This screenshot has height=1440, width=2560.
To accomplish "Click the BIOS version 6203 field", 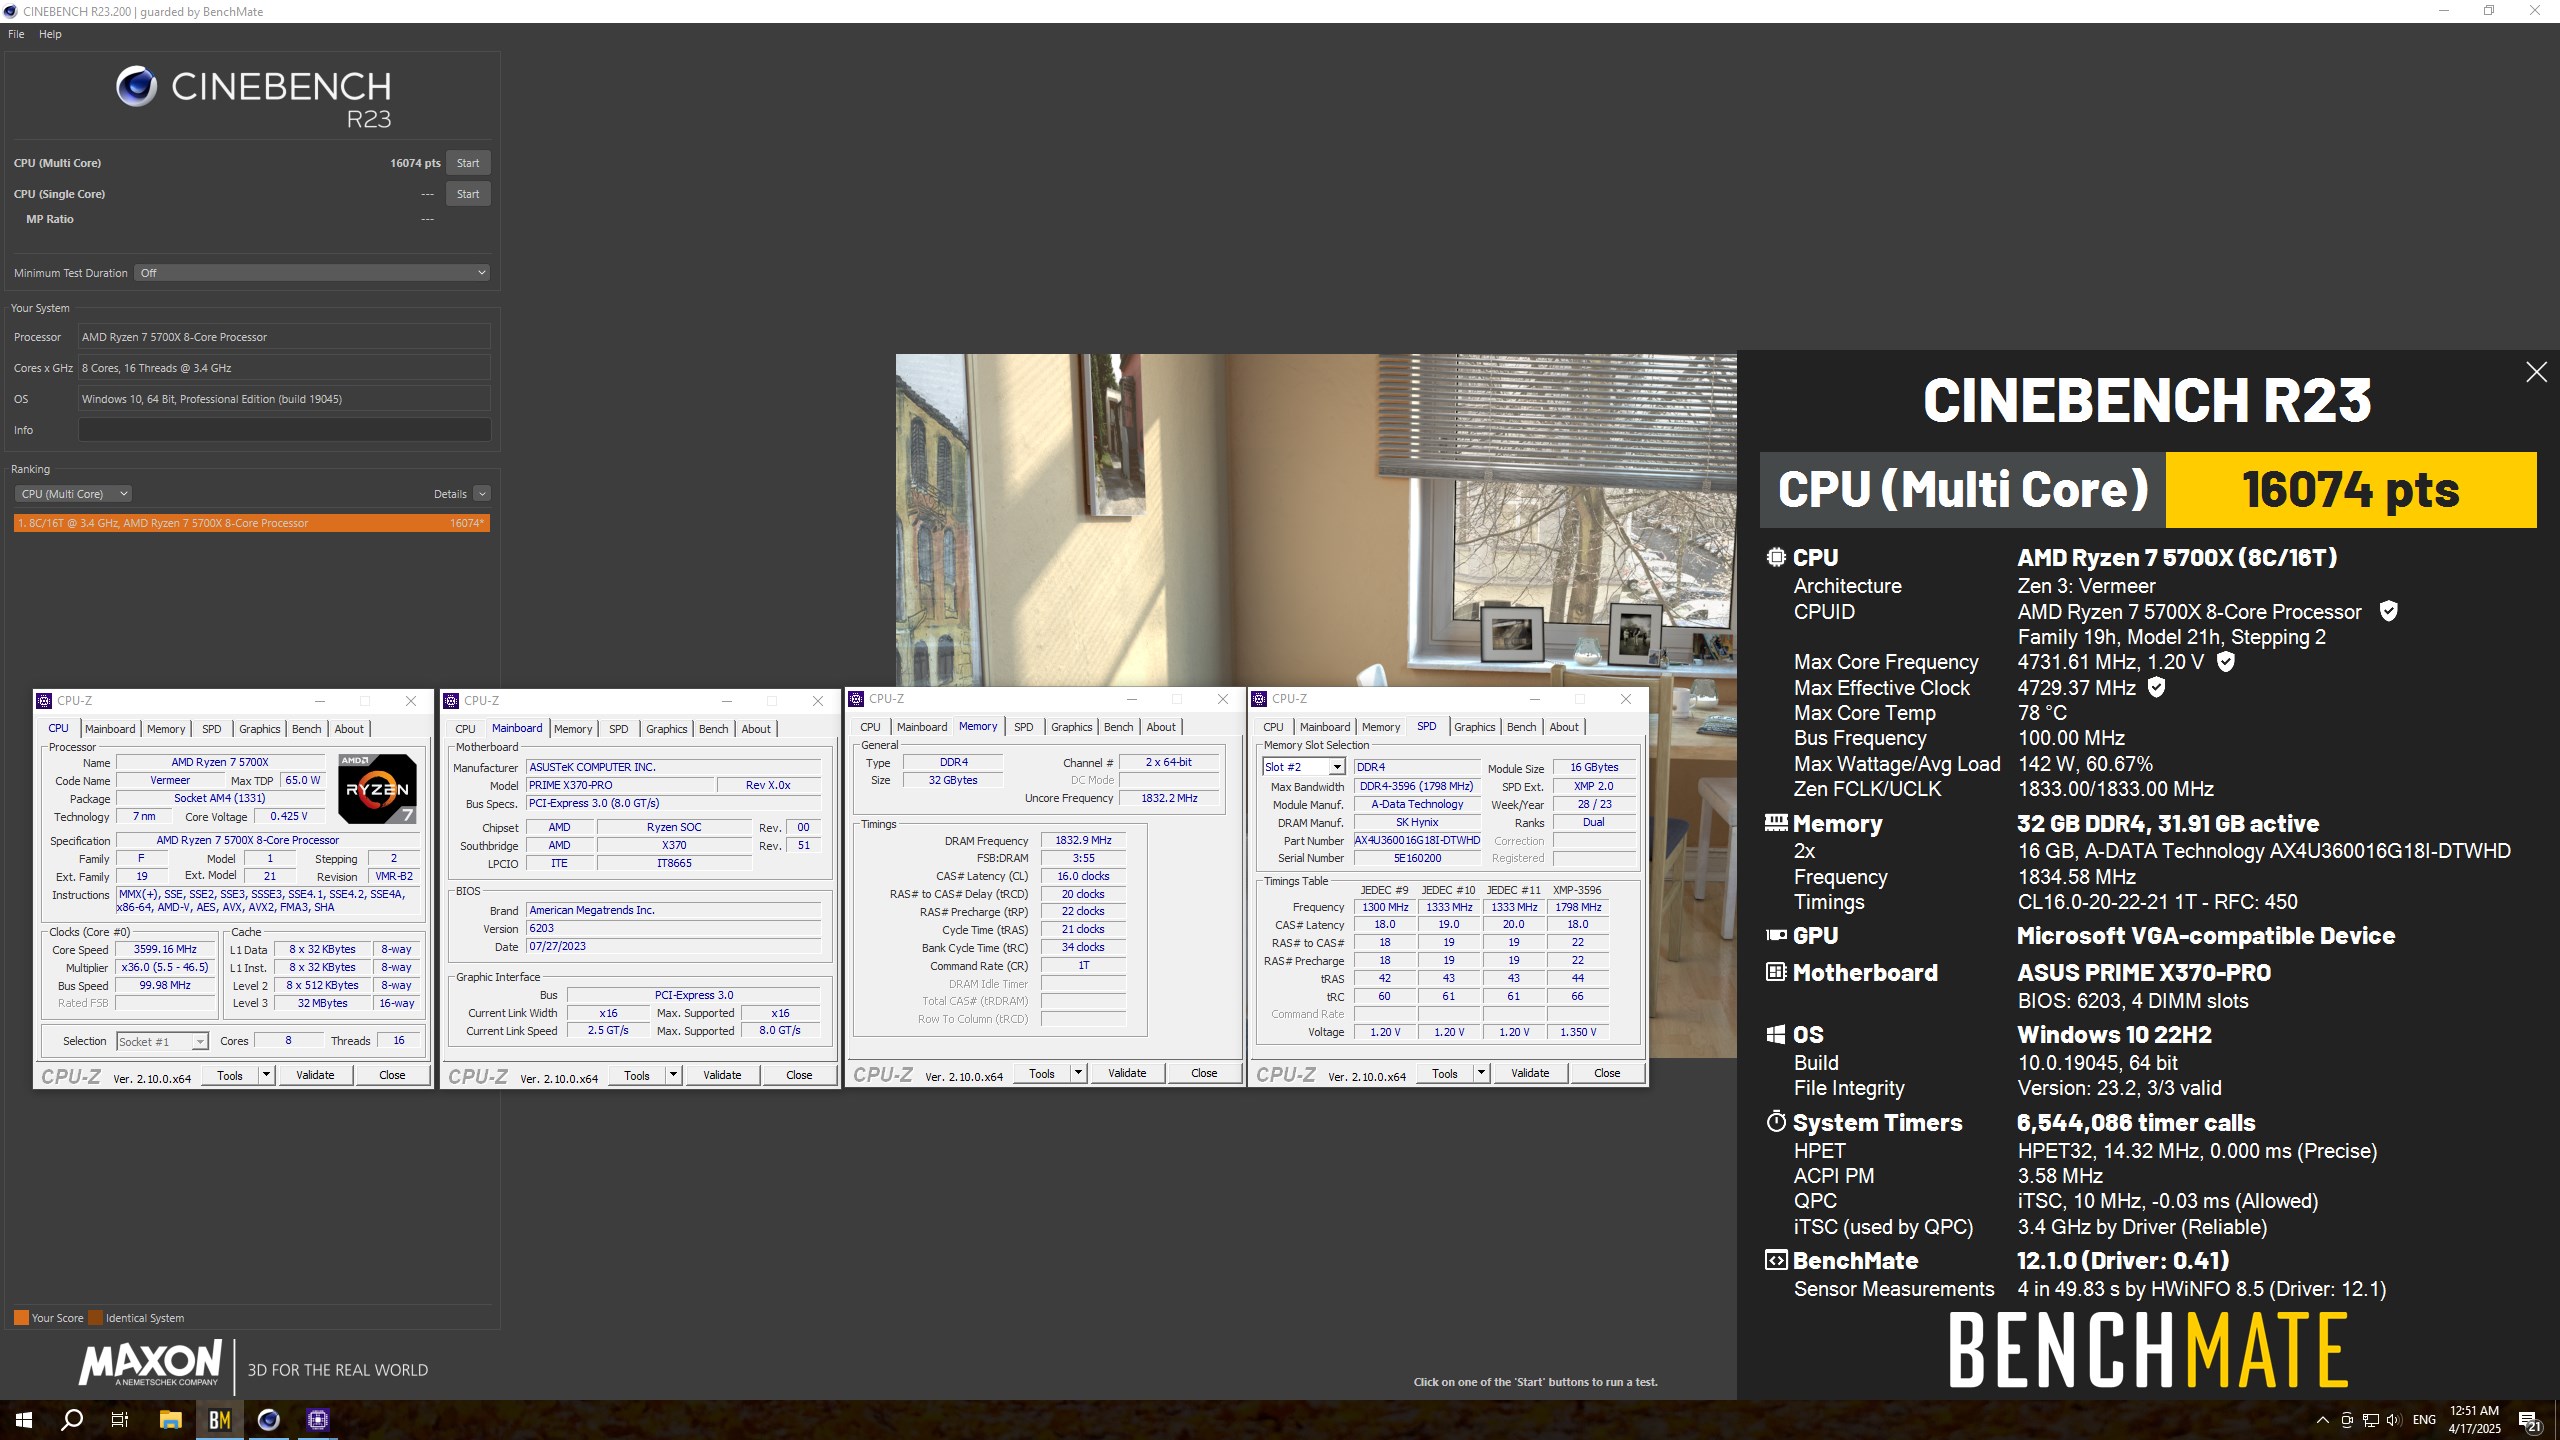I will pyautogui.click(x=674, y=928).
